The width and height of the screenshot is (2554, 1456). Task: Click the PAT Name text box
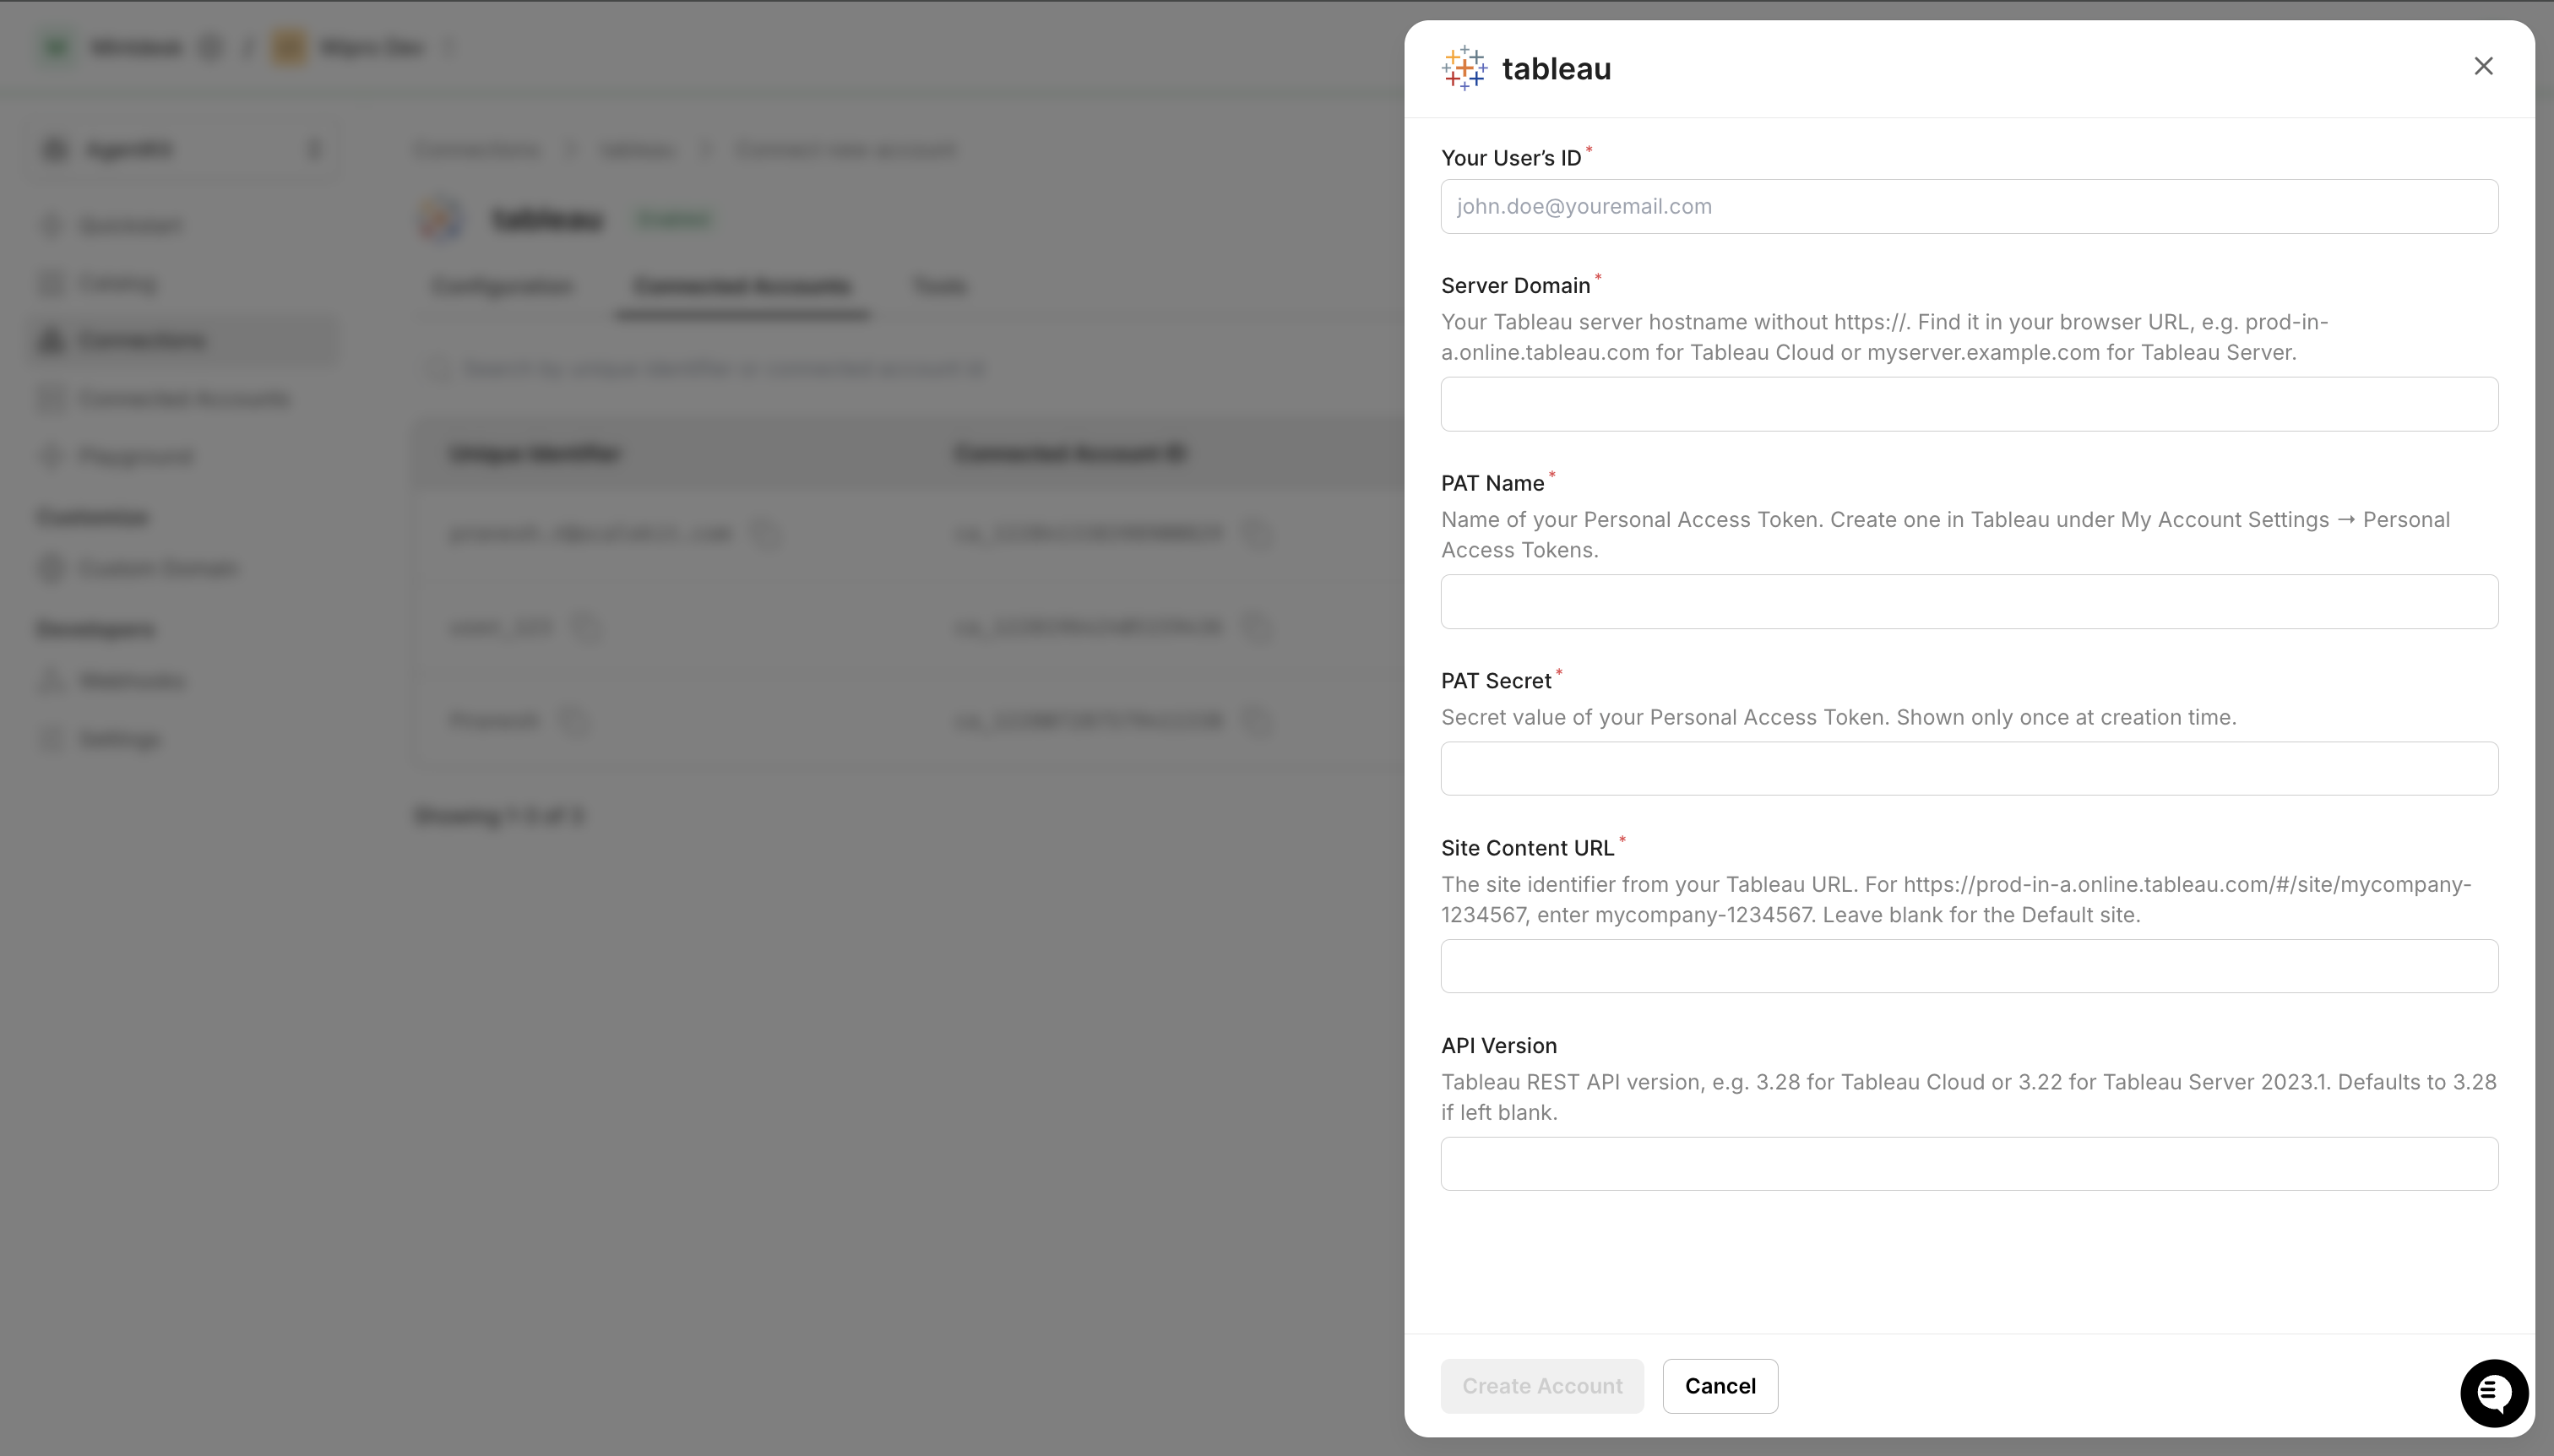pos(1968,602)
